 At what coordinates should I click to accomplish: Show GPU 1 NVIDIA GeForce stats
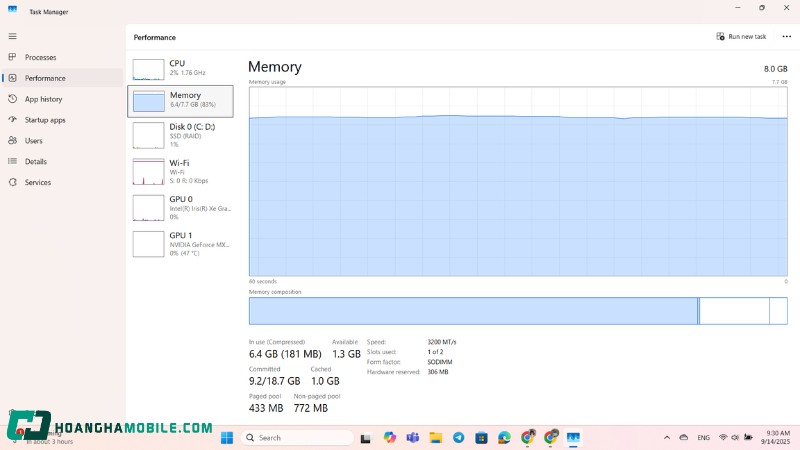click(180, 243)
